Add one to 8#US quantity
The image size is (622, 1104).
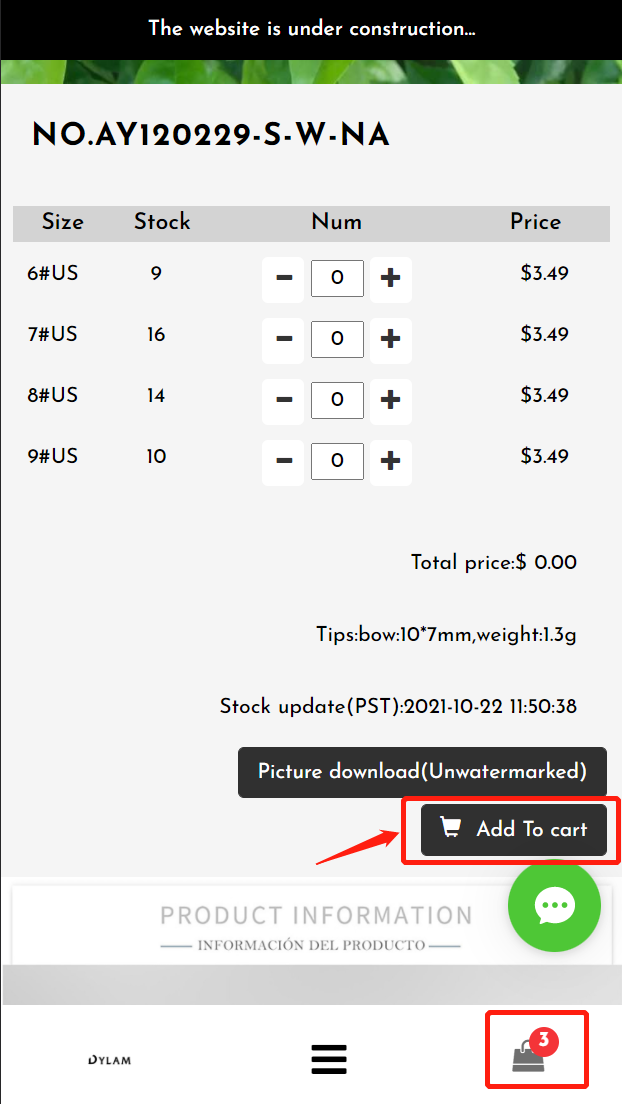(390, 401)
